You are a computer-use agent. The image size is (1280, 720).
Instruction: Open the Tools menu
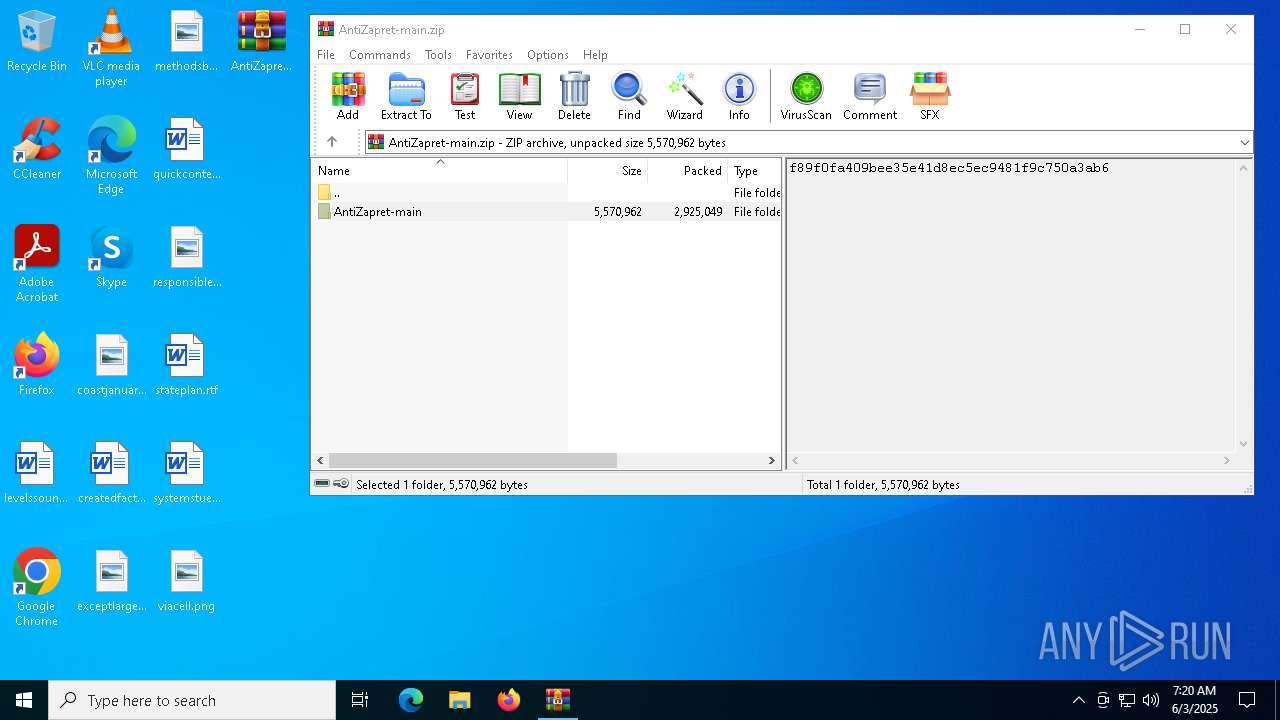click(x=438, y=55)
